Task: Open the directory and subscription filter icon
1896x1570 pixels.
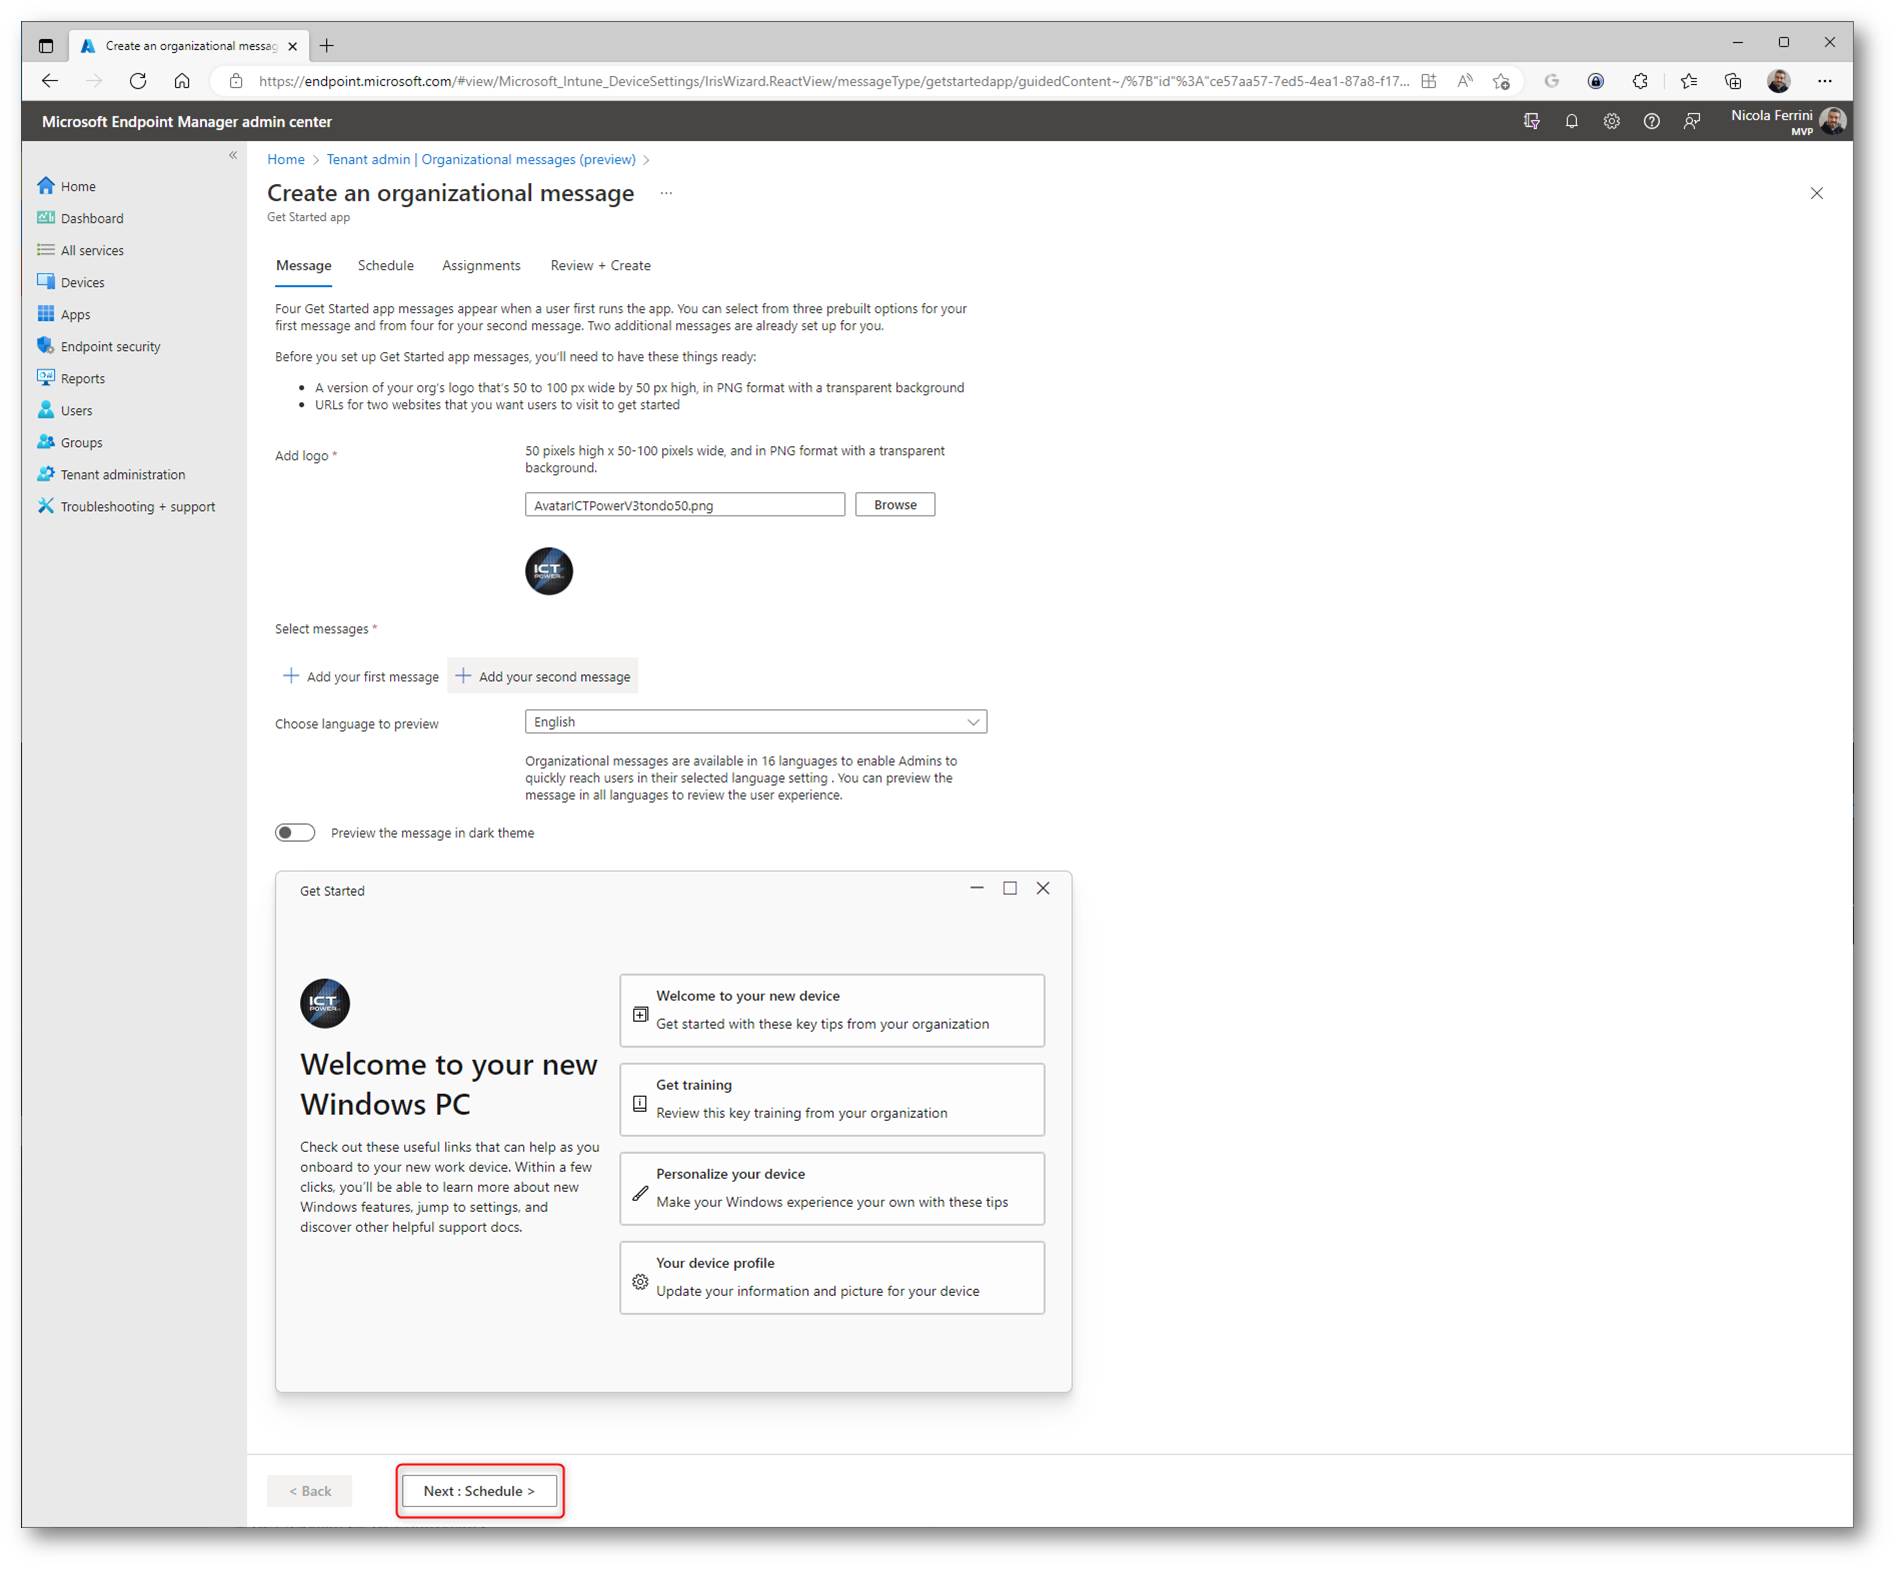Action: click(1531, 121)
